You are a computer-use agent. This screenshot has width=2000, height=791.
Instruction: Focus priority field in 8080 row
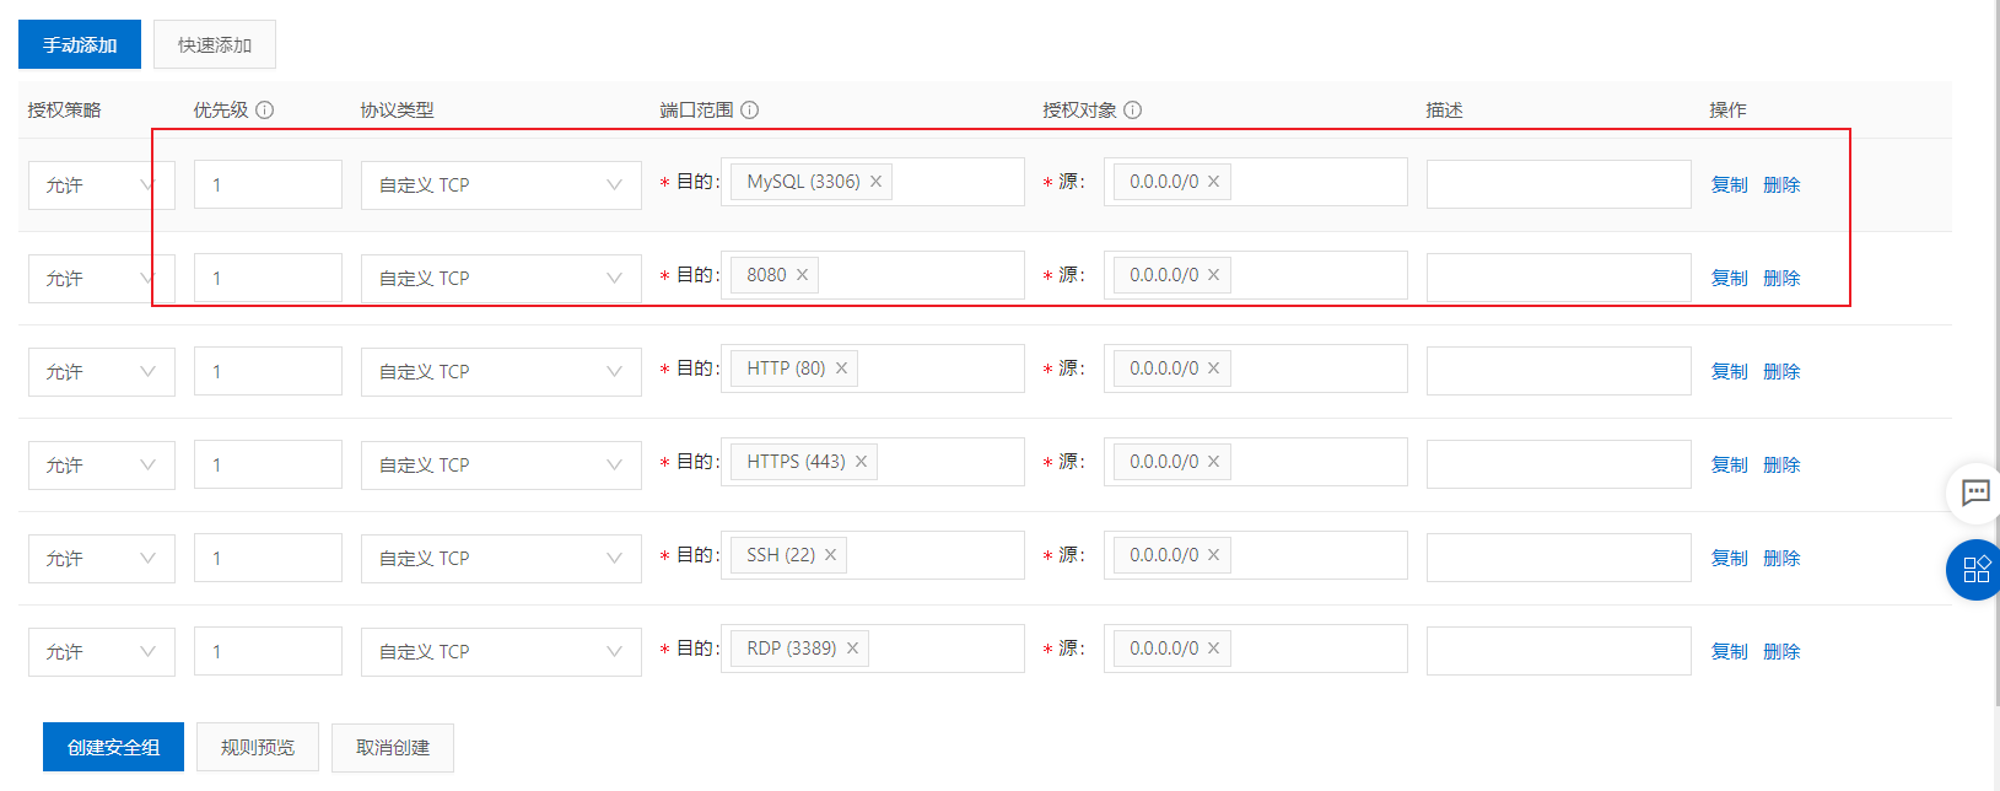268,278
